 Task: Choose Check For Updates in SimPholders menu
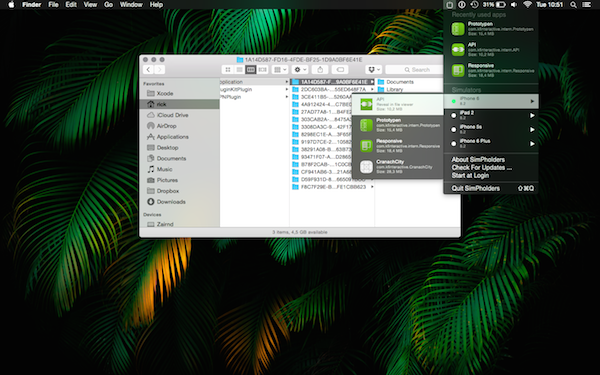pos(482,168)
